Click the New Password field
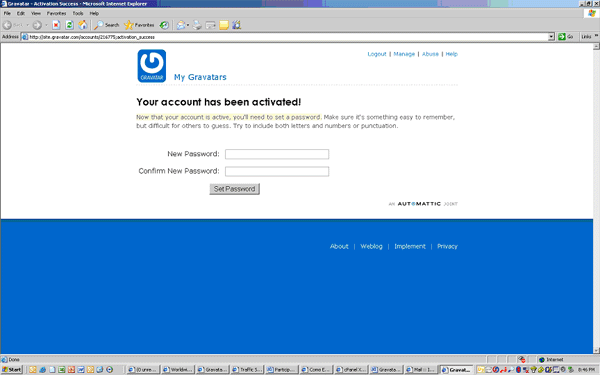 point(277,154)
